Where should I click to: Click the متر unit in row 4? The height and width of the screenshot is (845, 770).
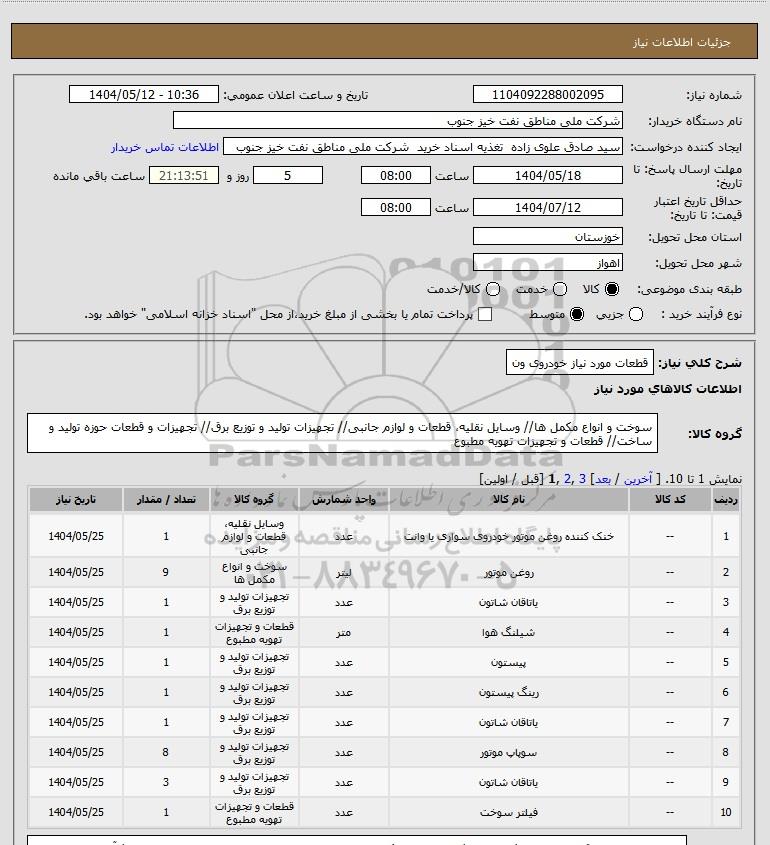tap(344, 632)
